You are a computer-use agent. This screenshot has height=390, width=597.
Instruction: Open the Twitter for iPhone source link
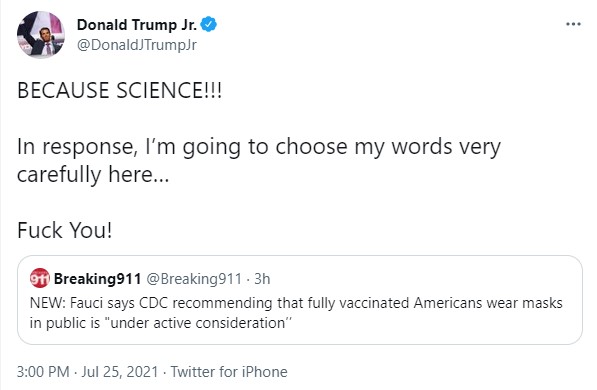[x=229, y=372]
